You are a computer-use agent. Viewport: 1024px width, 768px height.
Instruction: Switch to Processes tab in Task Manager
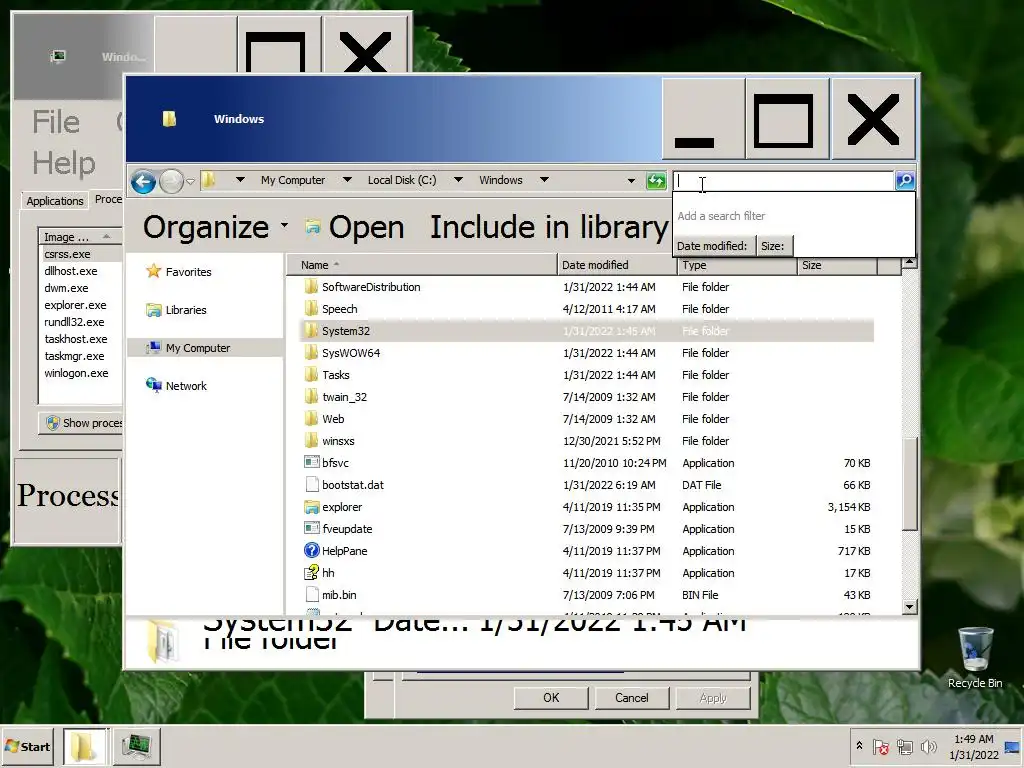[108, 199]
